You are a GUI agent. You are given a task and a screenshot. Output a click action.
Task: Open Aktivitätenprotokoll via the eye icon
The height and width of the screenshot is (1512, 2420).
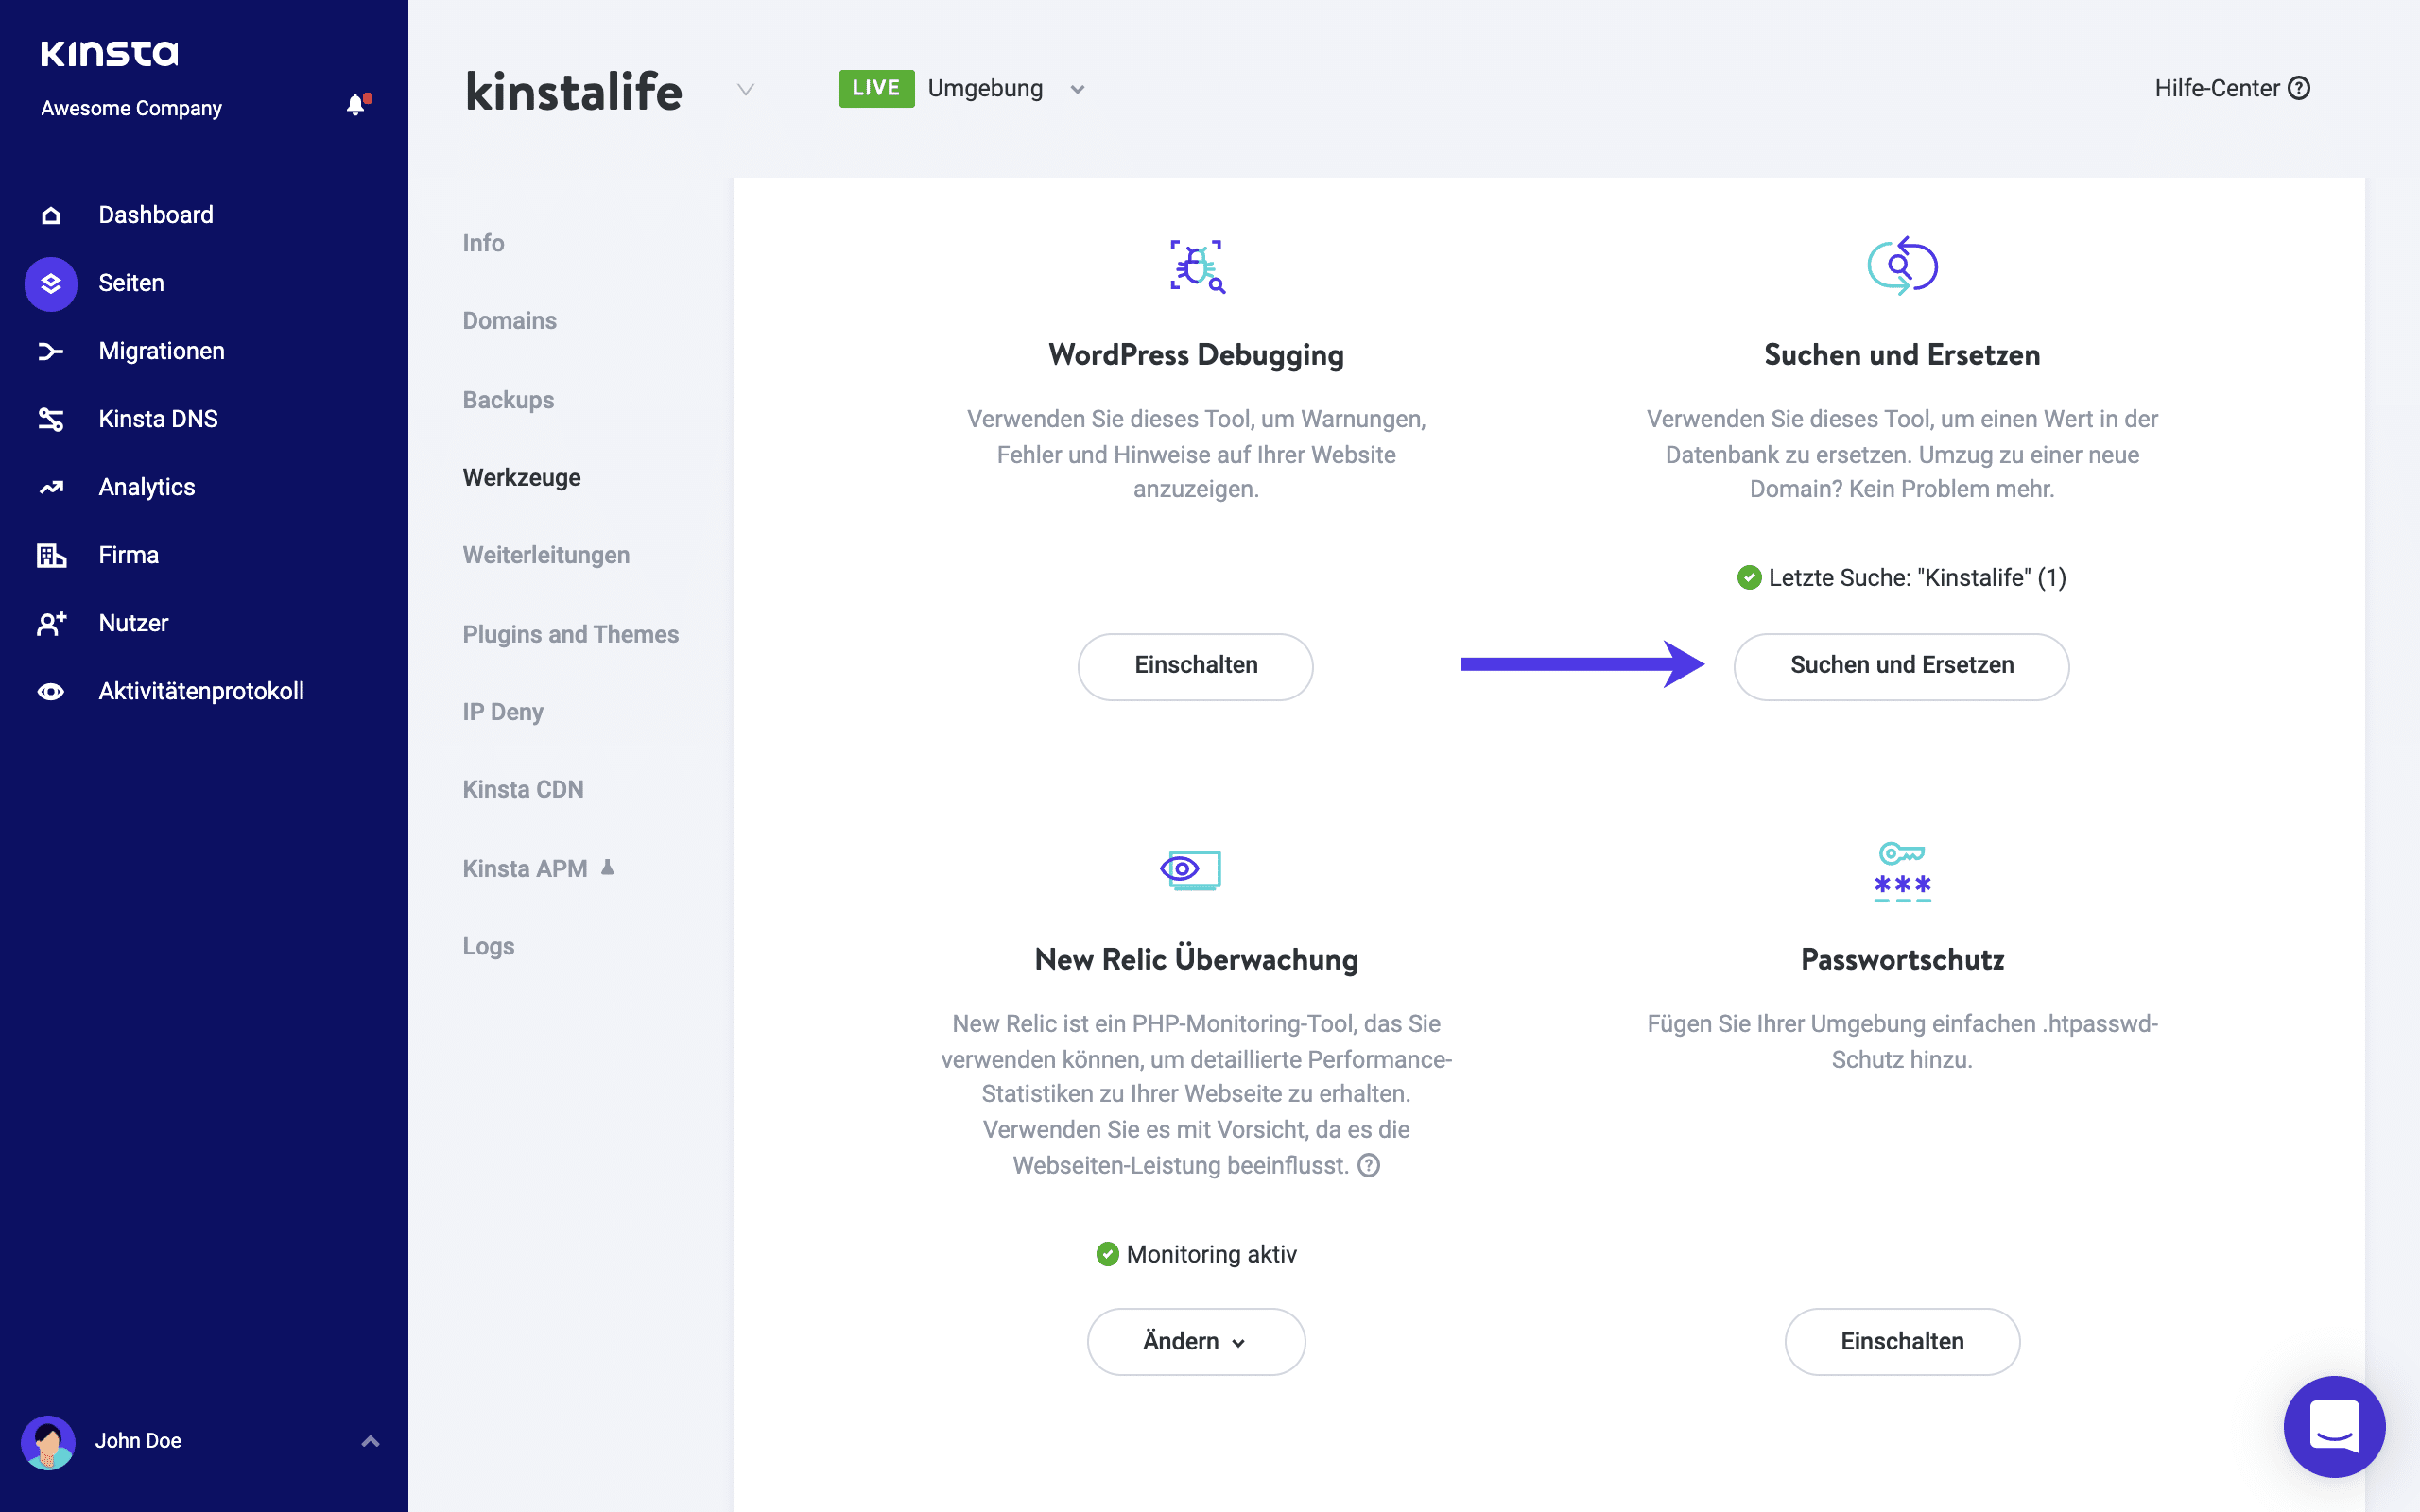pyautogui.click(x=50, y=690)
